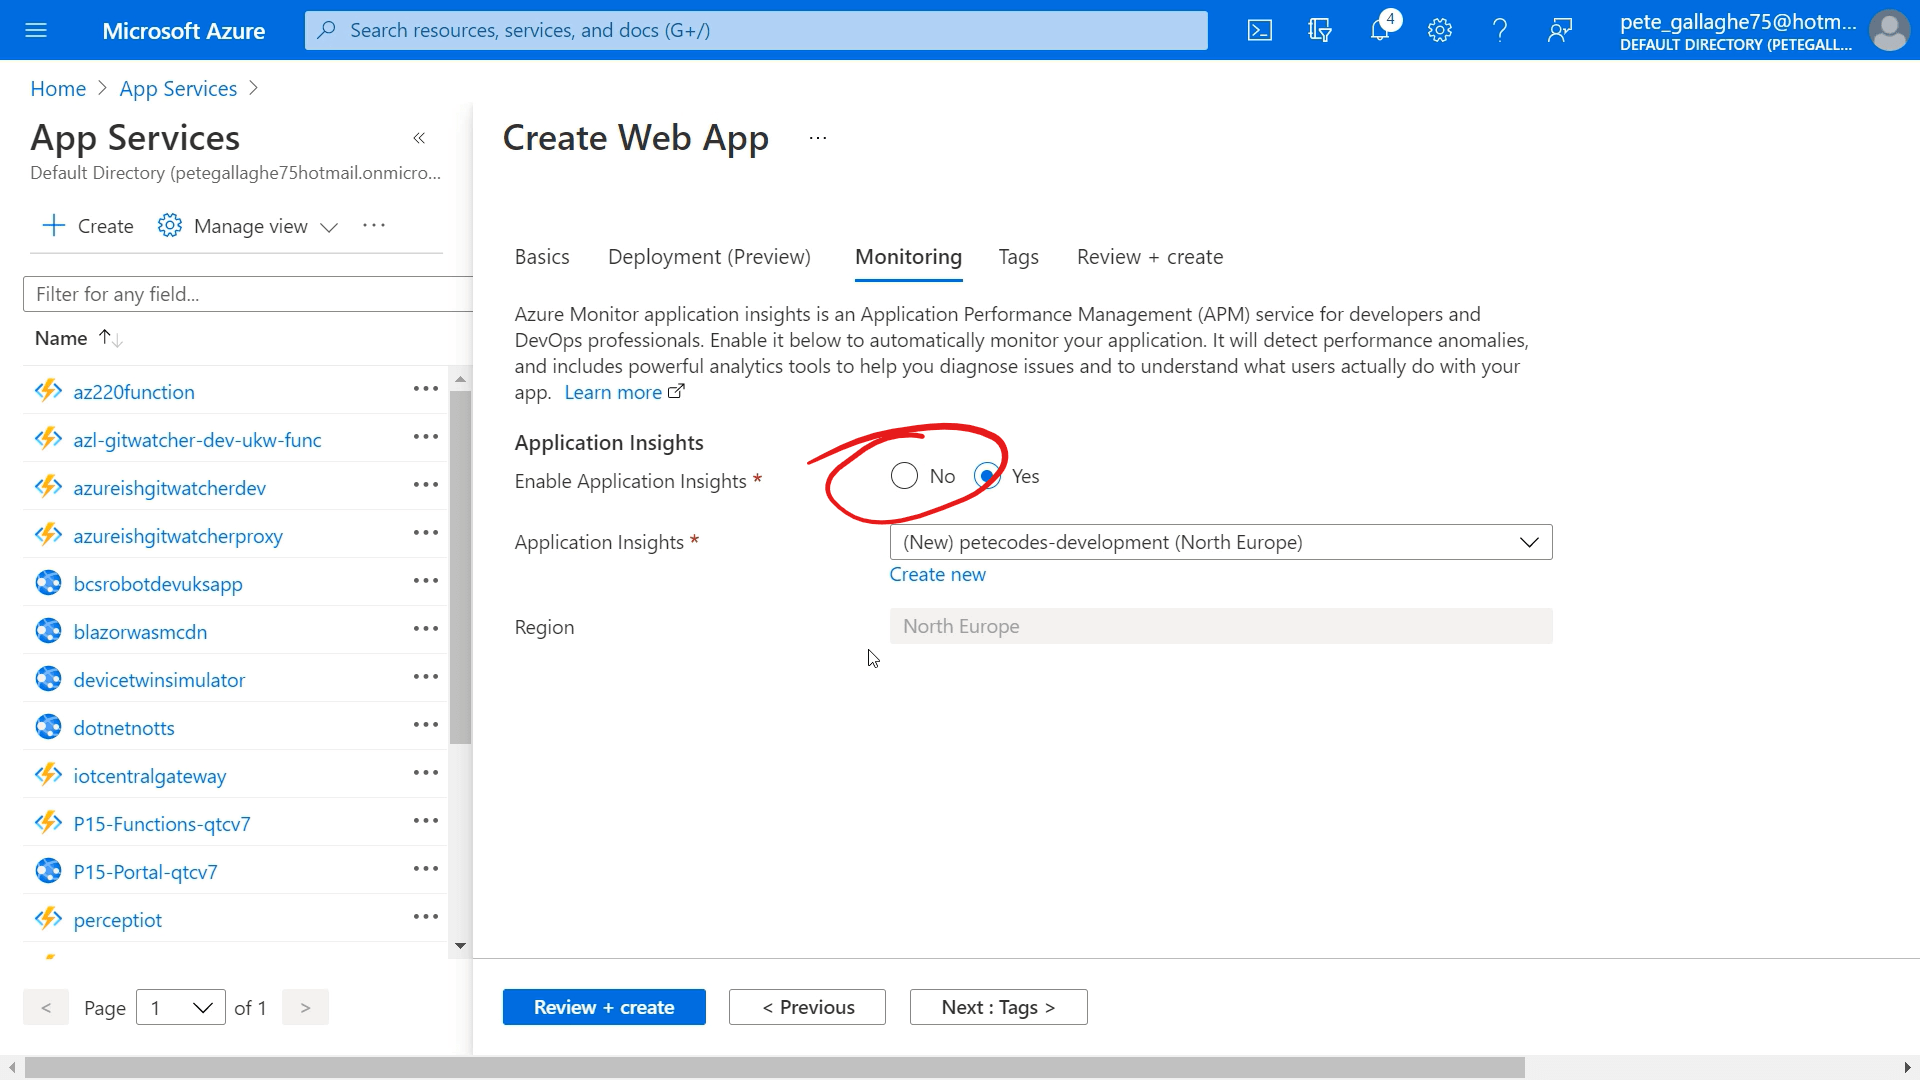This screenshot has width=1920, height=1080.
Task: Open the dotnetnotts app link
Action: coord(124,728)
